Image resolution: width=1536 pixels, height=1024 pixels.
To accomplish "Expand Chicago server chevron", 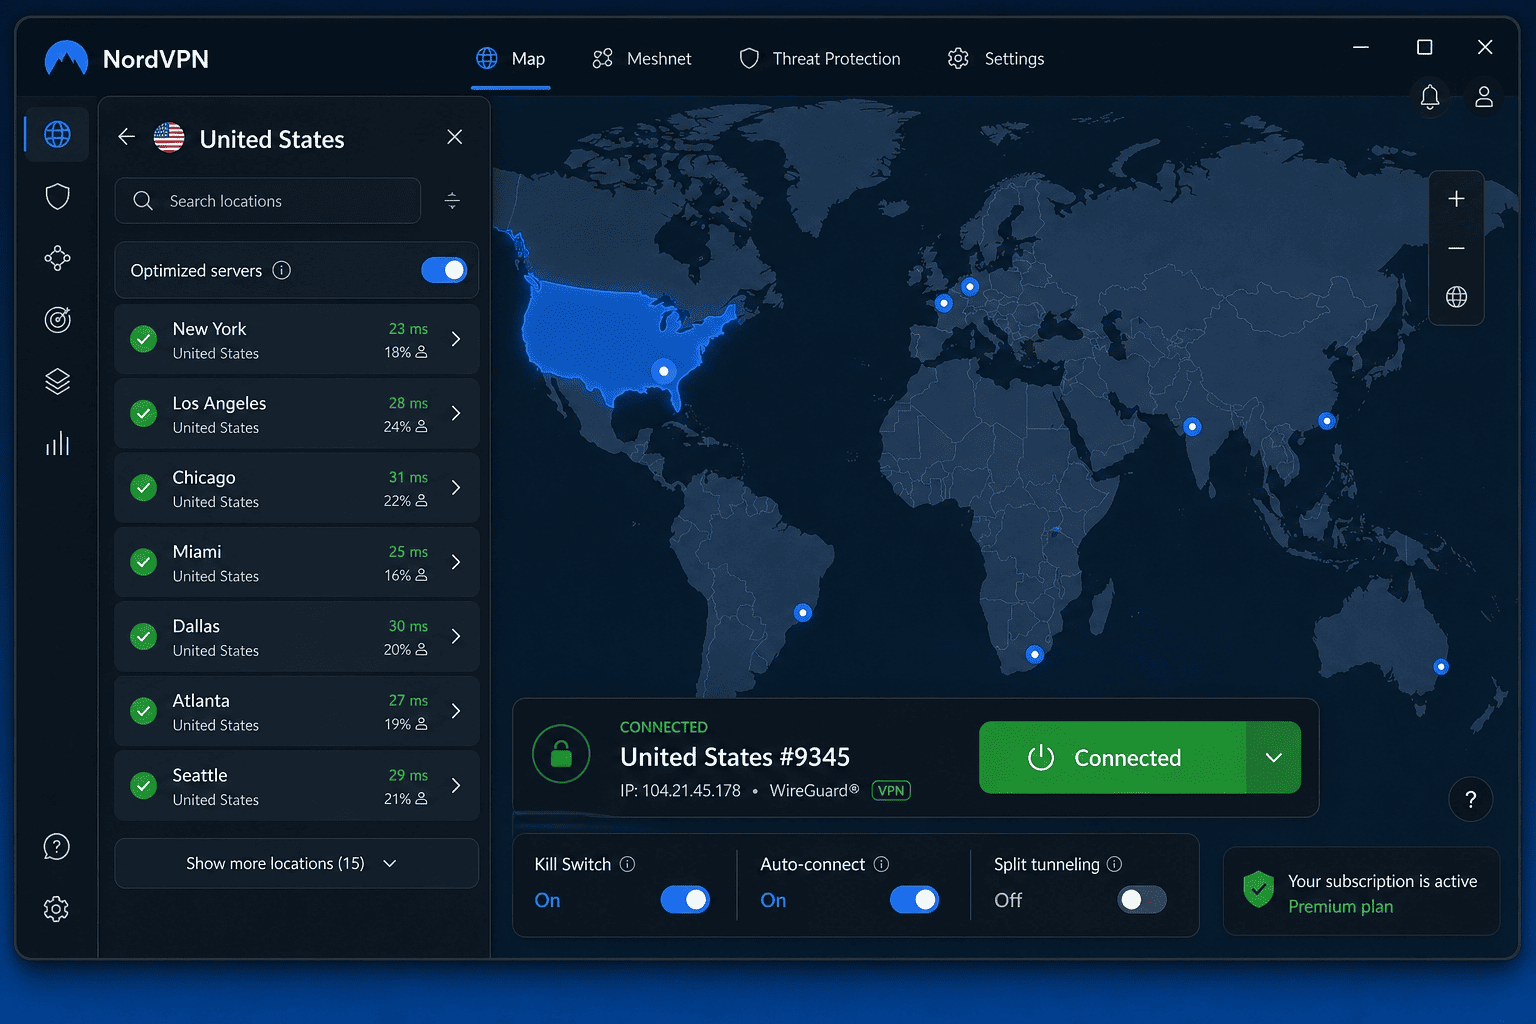I will [456, 488].
